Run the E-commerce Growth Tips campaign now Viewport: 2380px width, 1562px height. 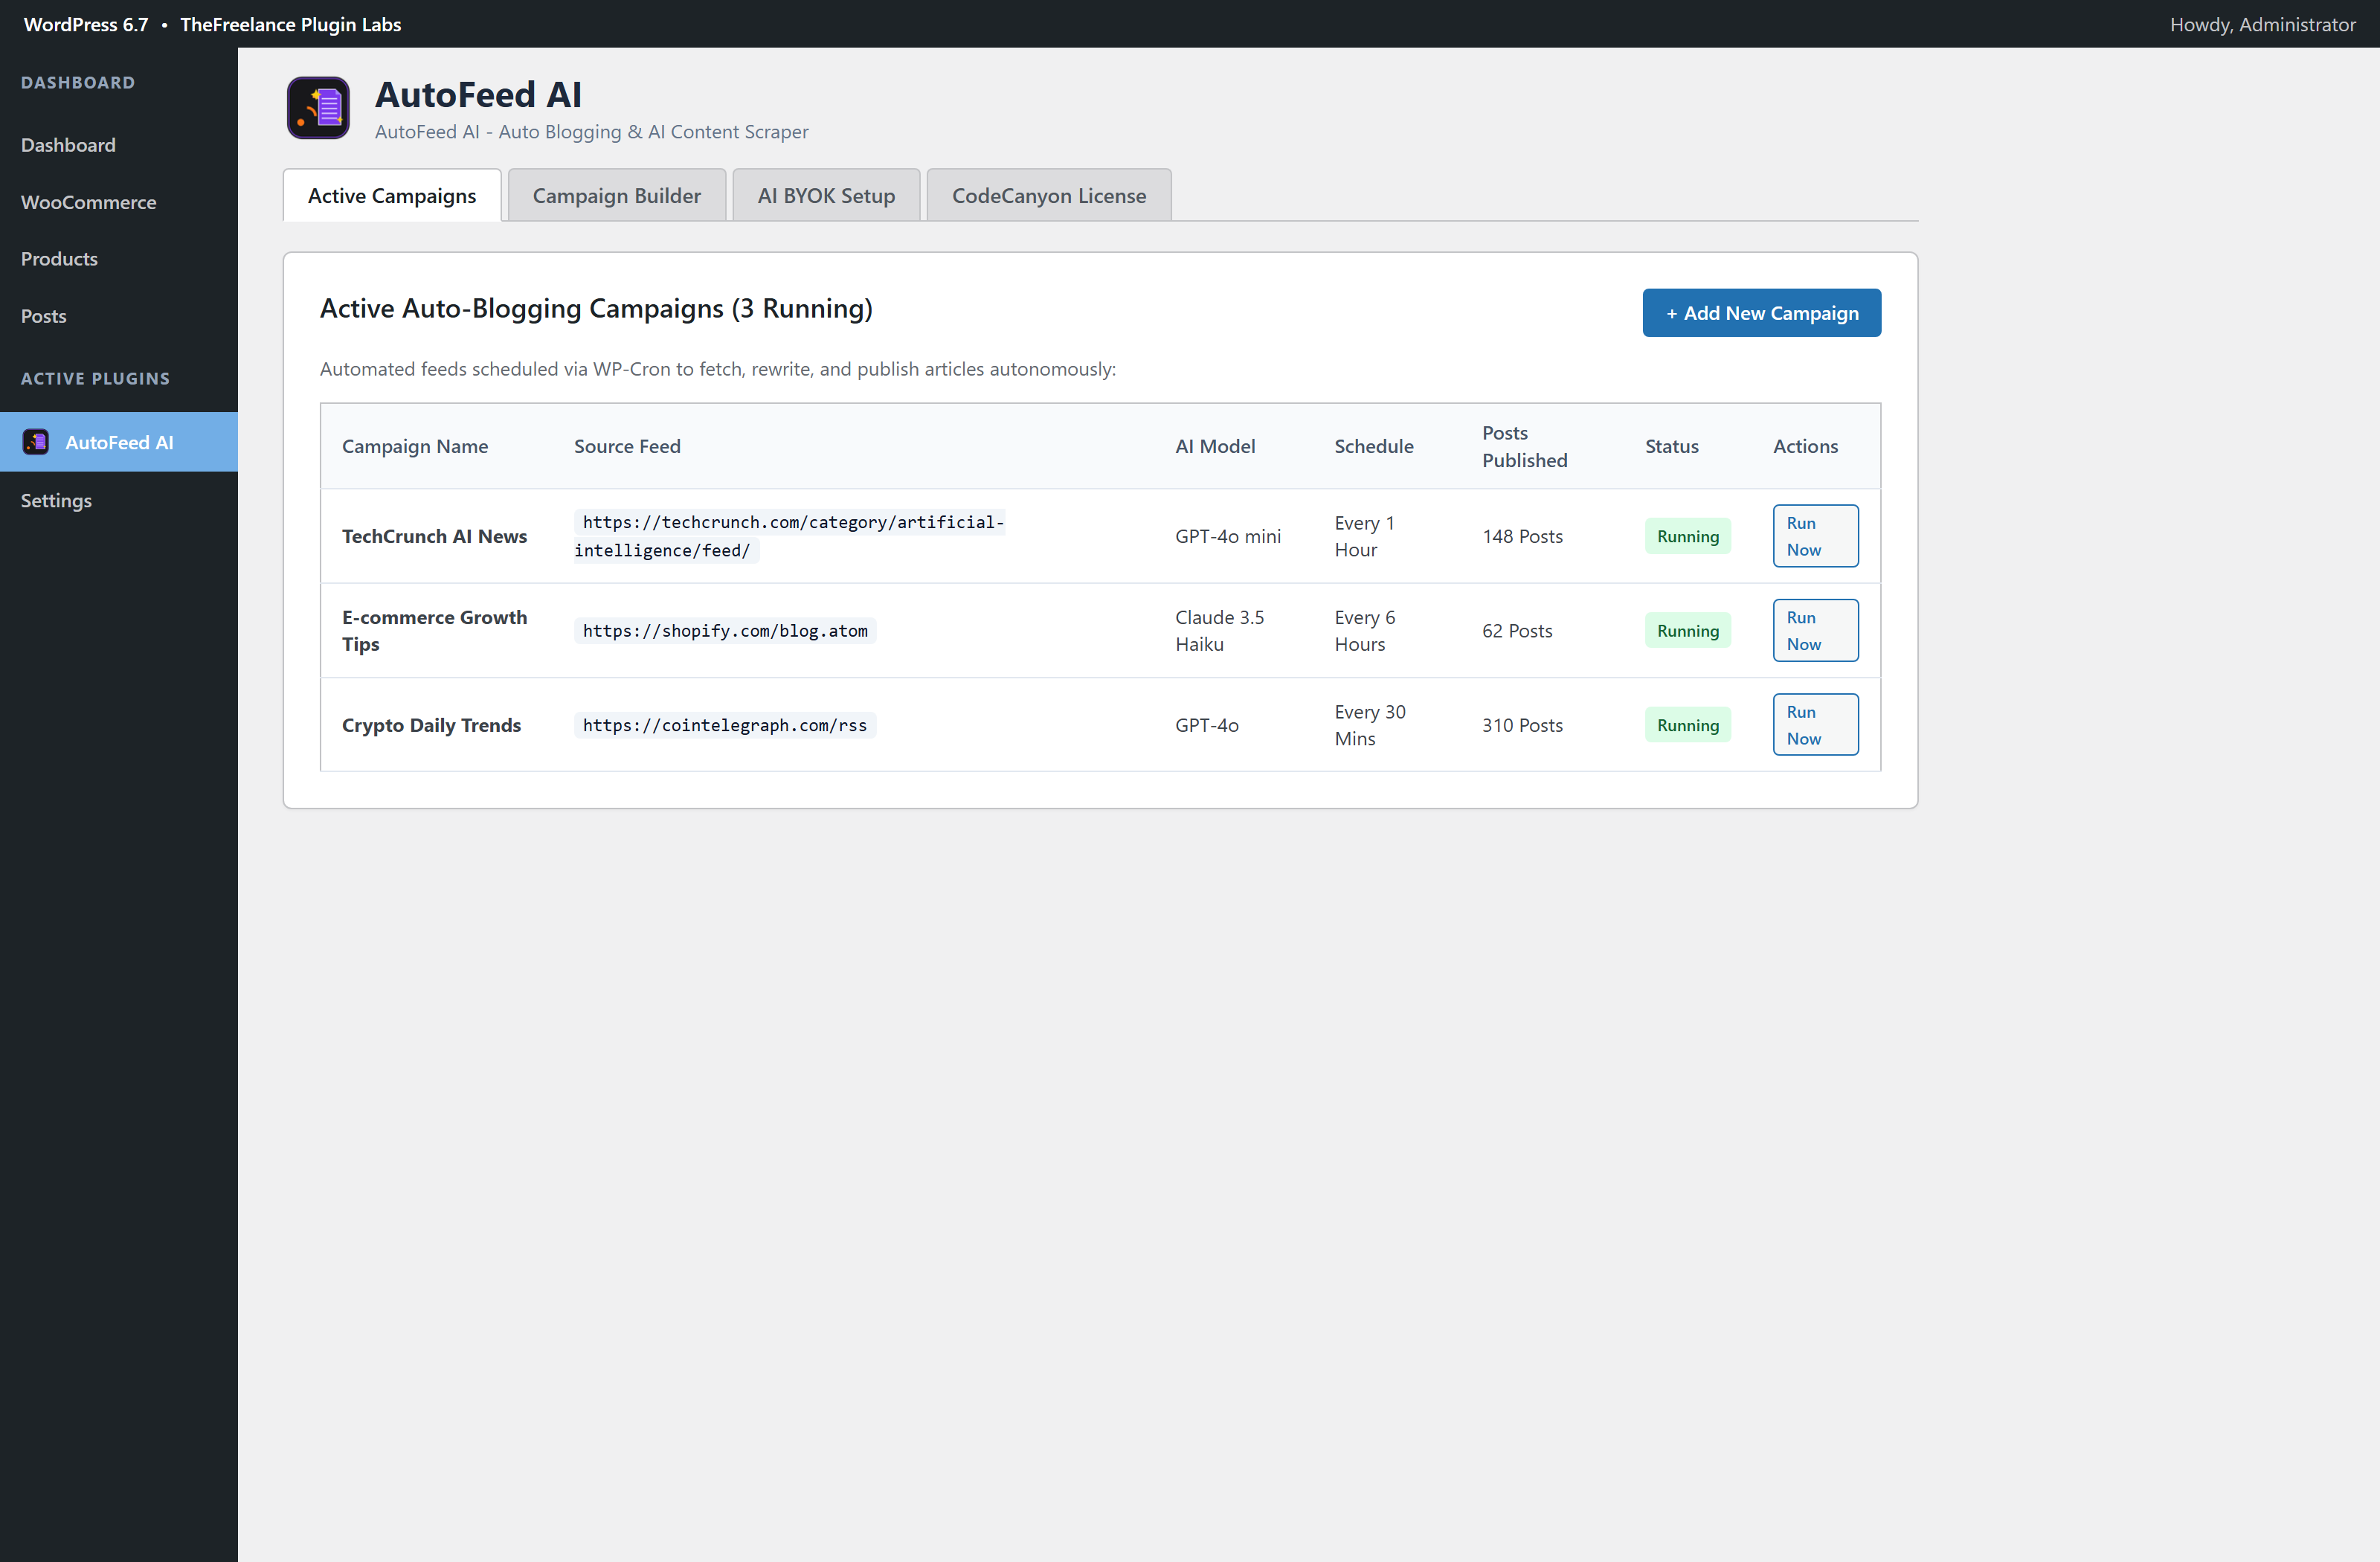point(1815,630)
